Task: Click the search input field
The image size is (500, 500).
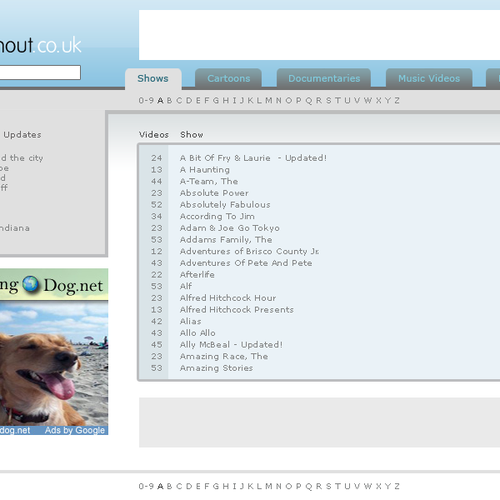Action: tap(39, 72)
